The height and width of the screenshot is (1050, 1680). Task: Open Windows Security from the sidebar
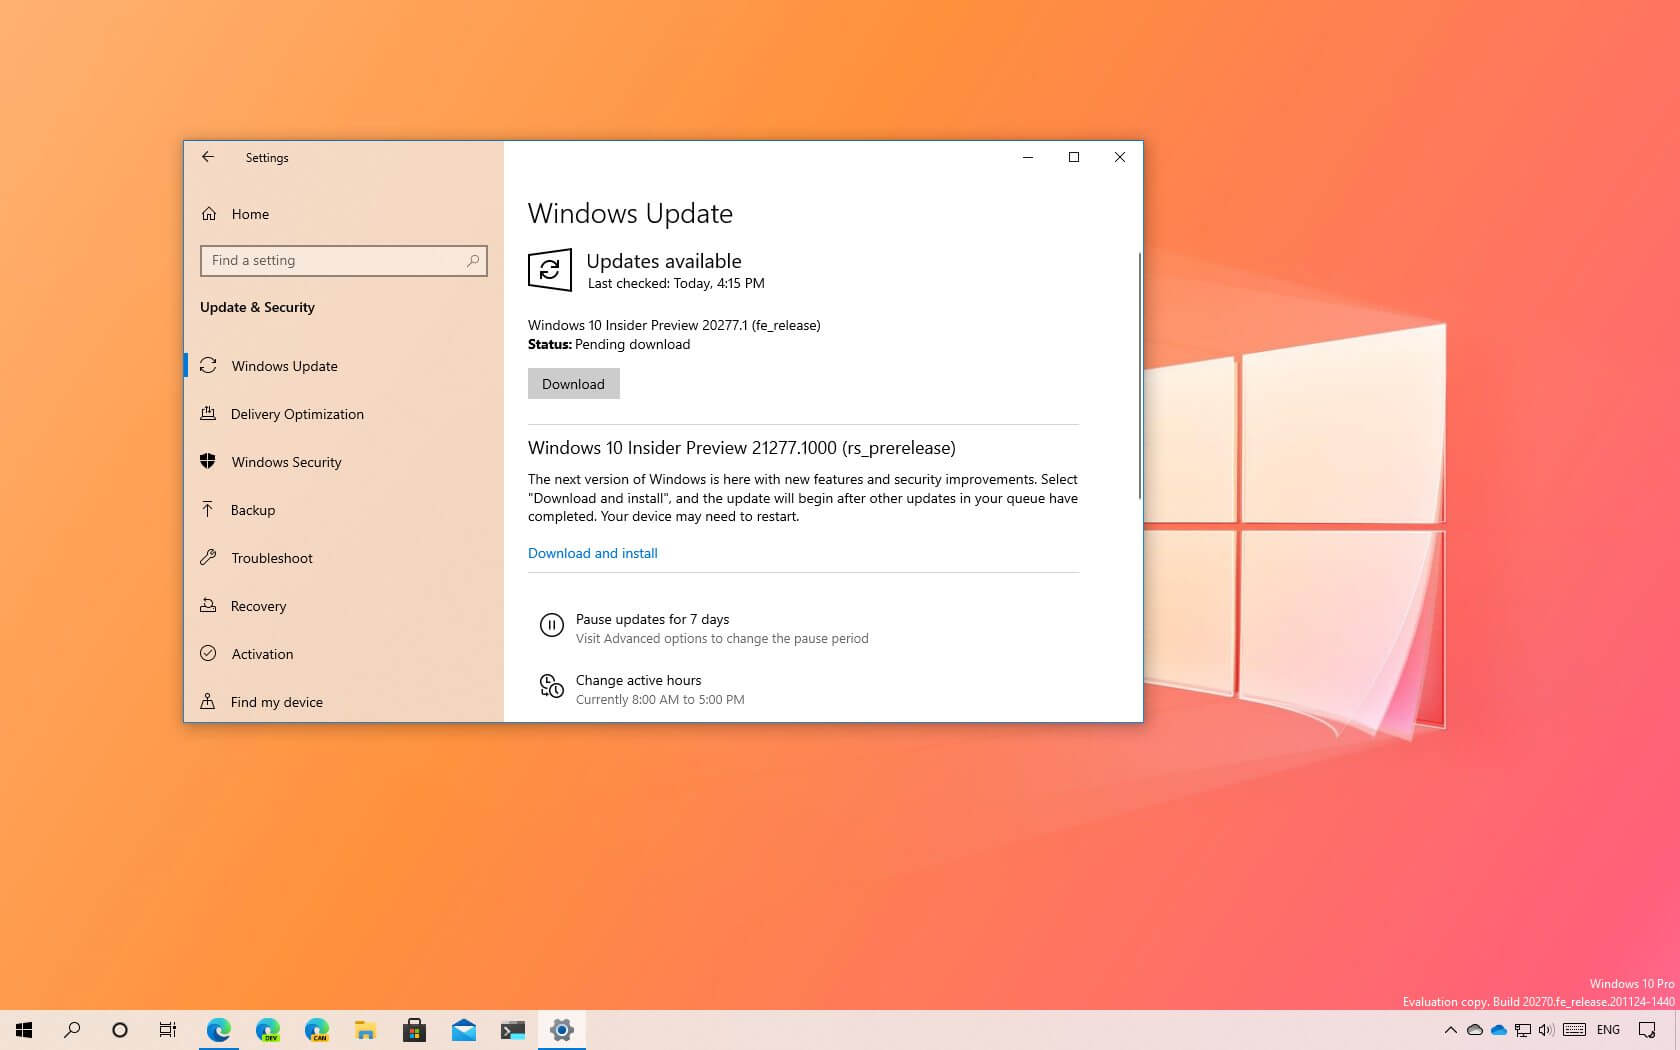[285, 462]
